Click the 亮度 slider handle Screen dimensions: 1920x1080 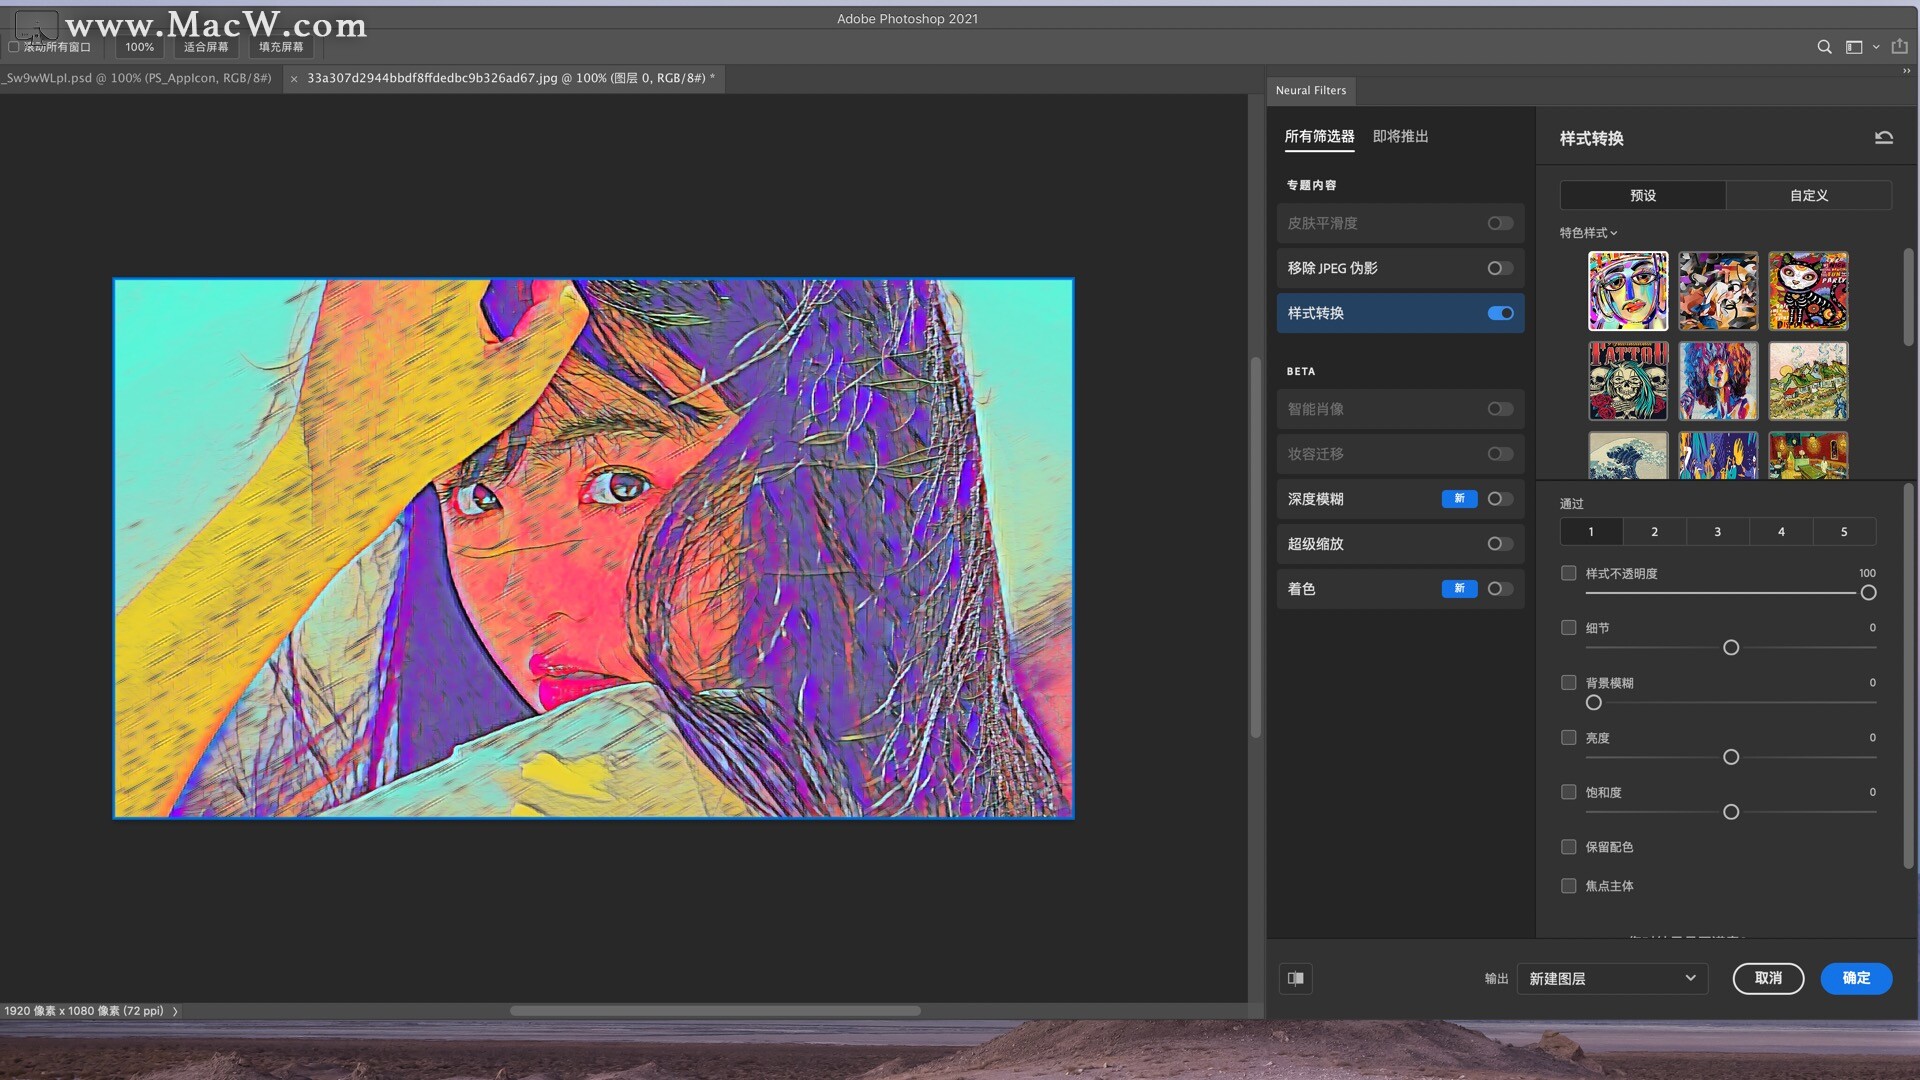point(1731,757)
